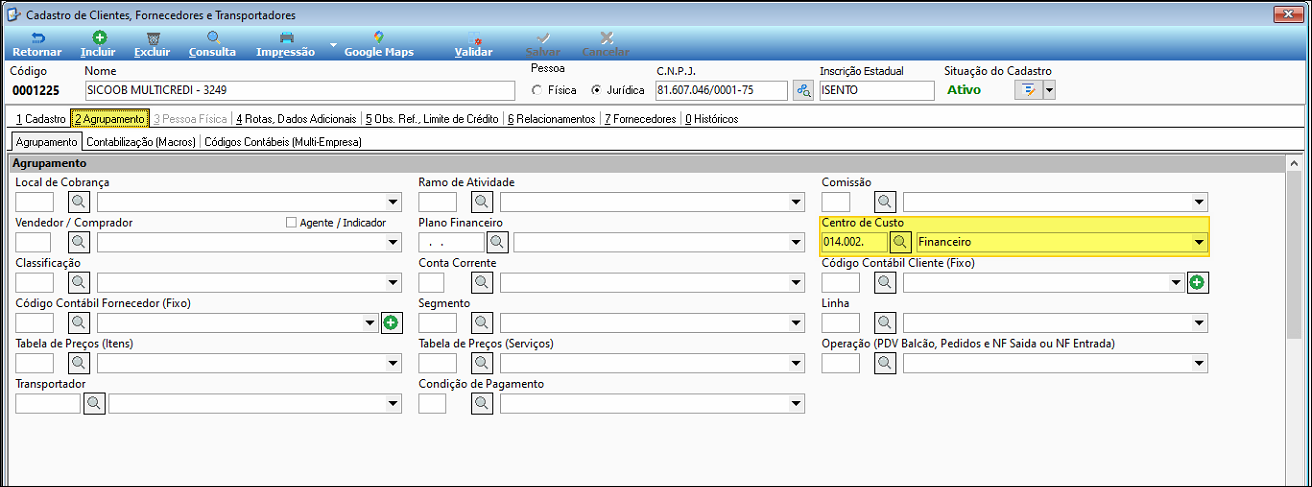Click the Retornar toolbar button
The image size is (1312, 487).
tap(37, 44)
